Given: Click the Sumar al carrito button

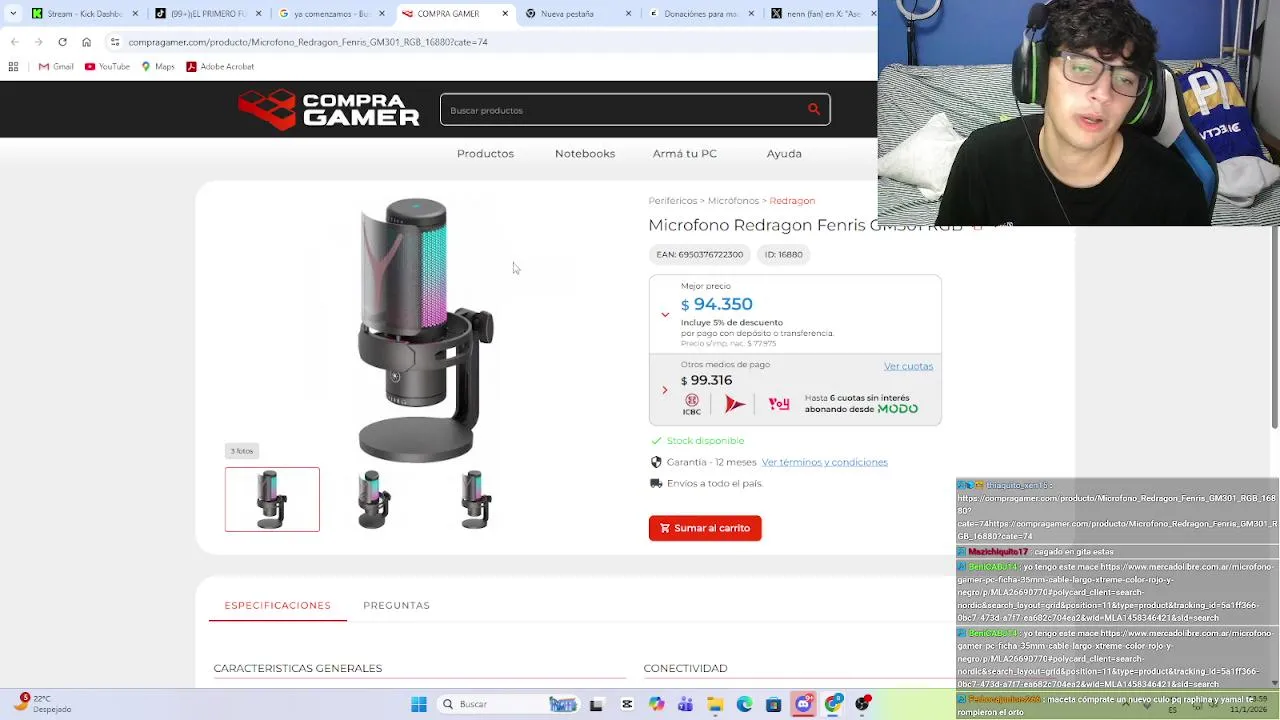Looking at the screenshot, I should [x=705, y=528].
